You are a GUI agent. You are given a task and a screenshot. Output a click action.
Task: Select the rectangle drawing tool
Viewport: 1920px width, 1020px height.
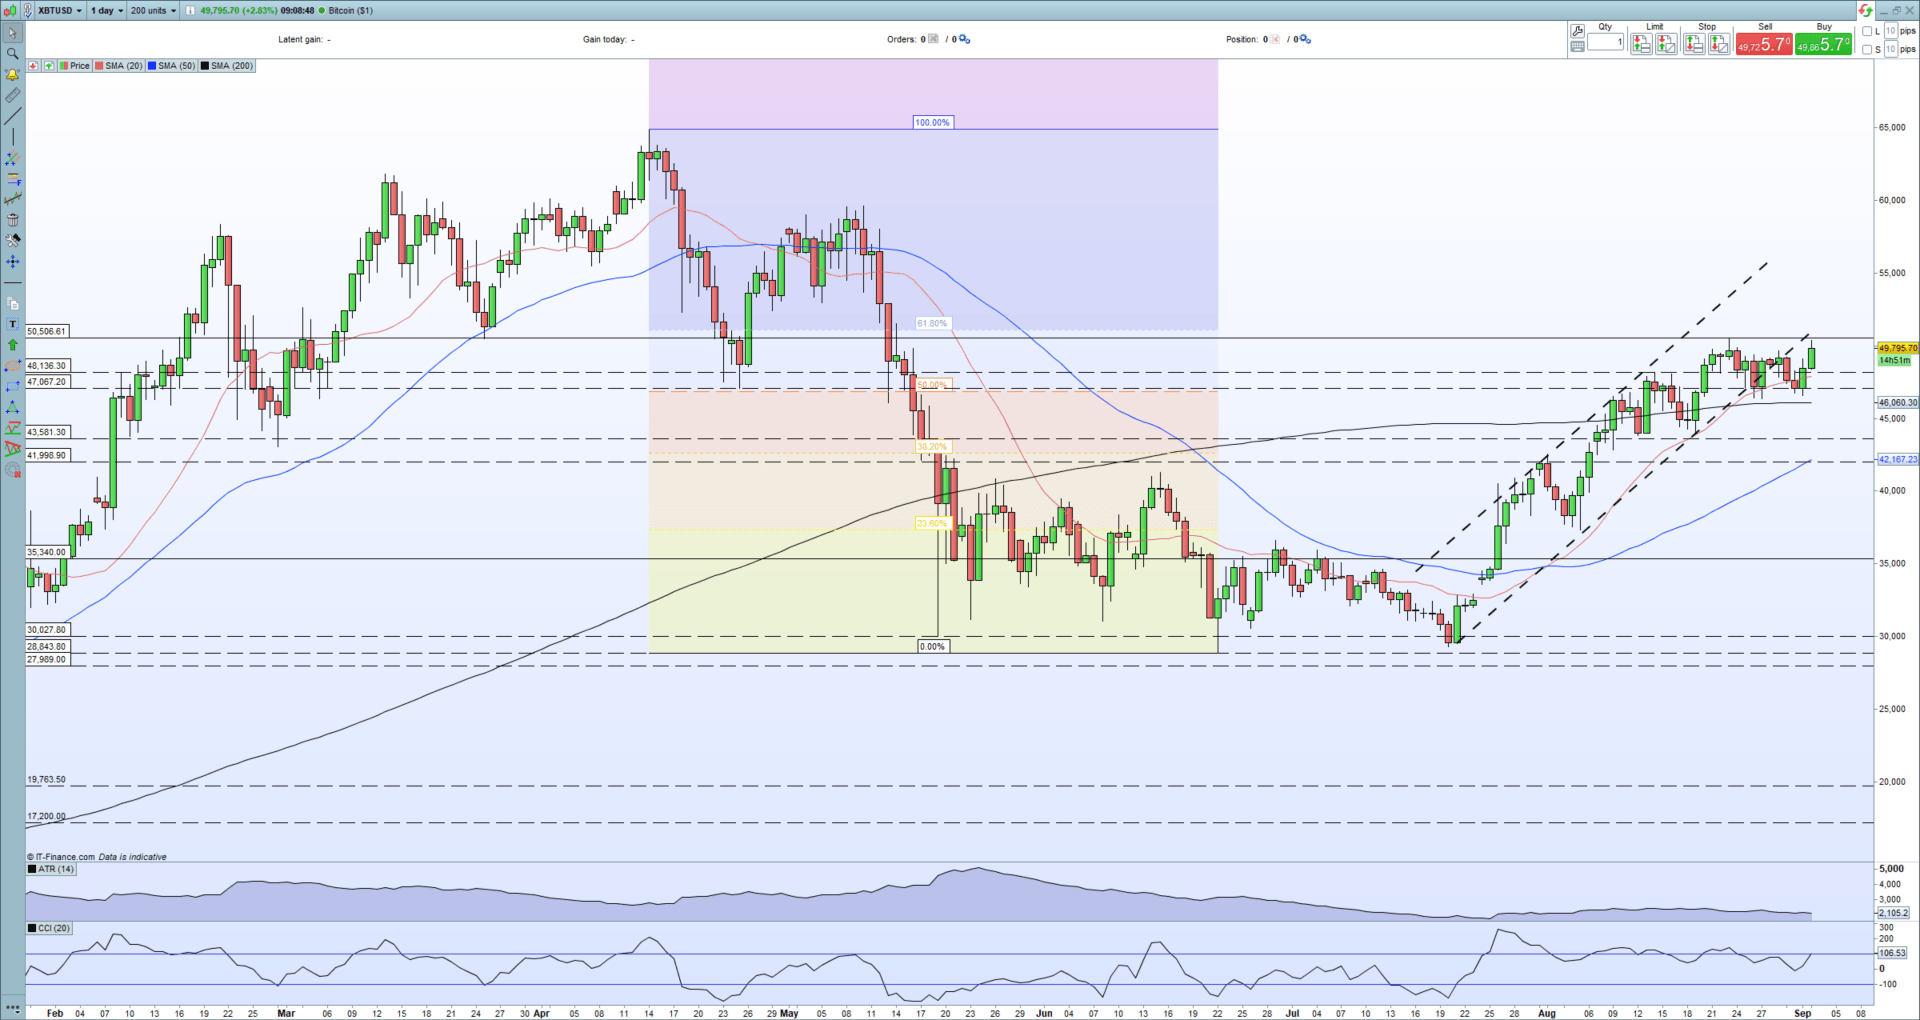coord(12,387)
